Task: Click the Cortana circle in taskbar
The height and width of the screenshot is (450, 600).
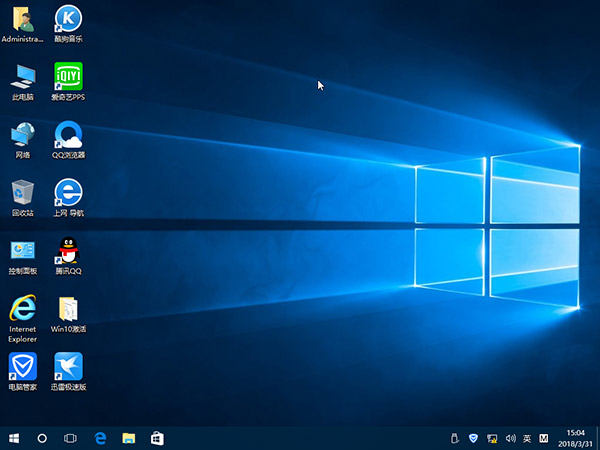Action: (x=42, y=438)
